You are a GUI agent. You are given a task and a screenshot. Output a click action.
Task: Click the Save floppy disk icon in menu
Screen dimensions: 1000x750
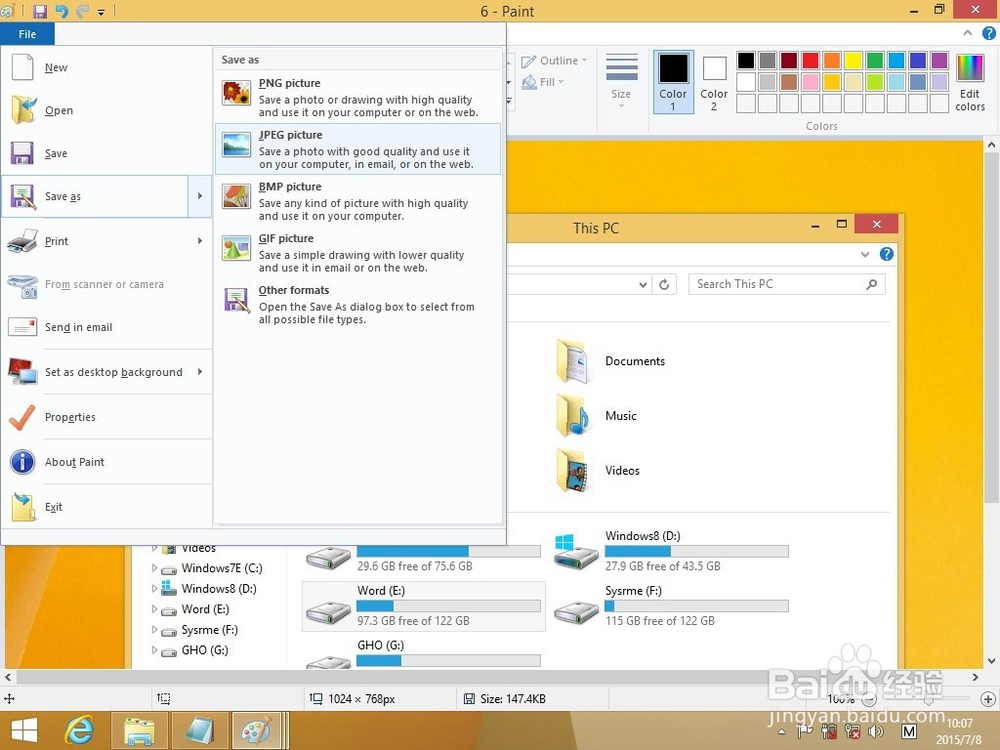tap(22, 154)
